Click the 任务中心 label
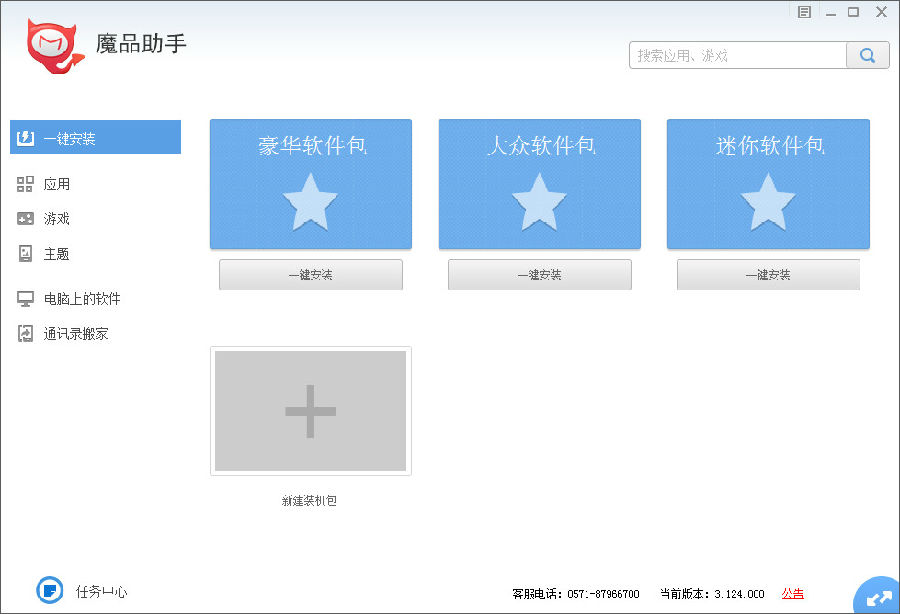The width and height of the screenshot is (900, 614). 102,591
